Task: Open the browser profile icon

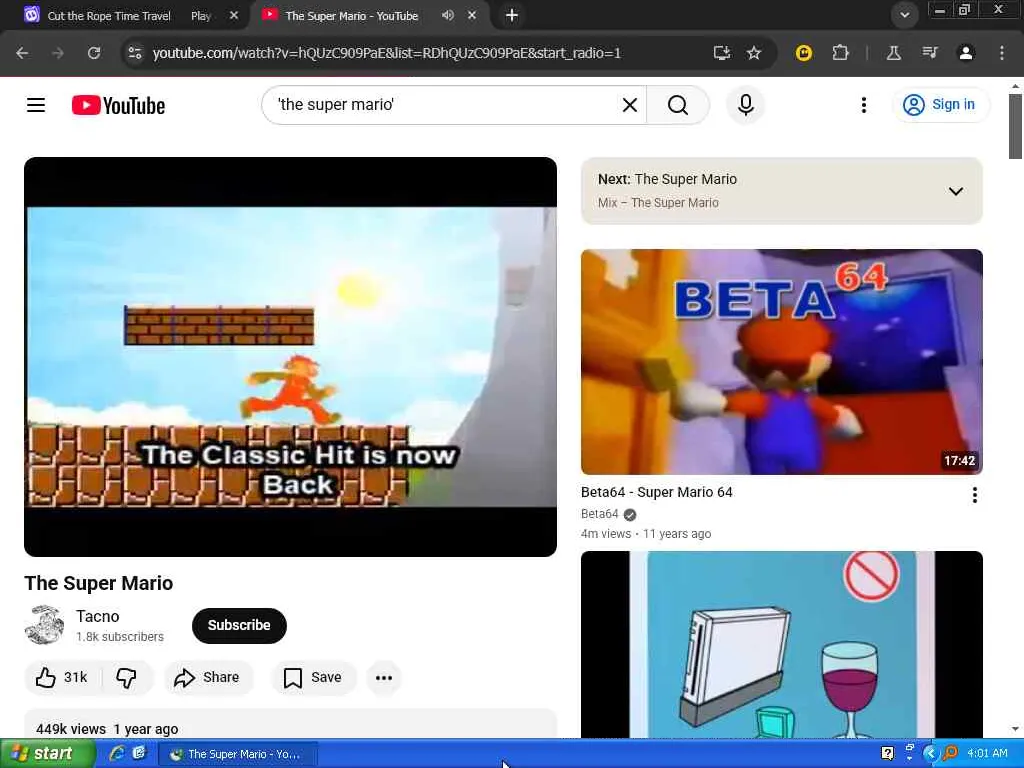Action: 966,53
